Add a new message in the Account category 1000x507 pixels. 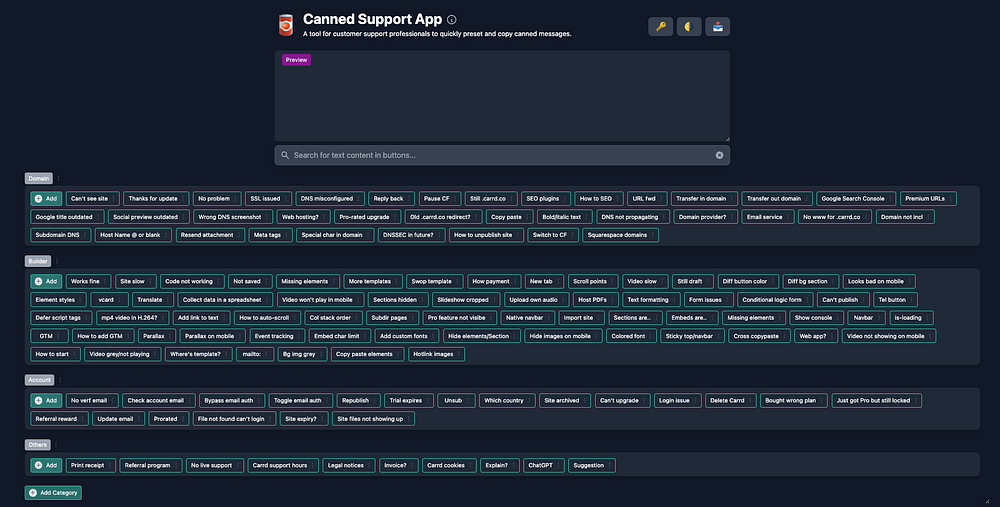(46, 400)
